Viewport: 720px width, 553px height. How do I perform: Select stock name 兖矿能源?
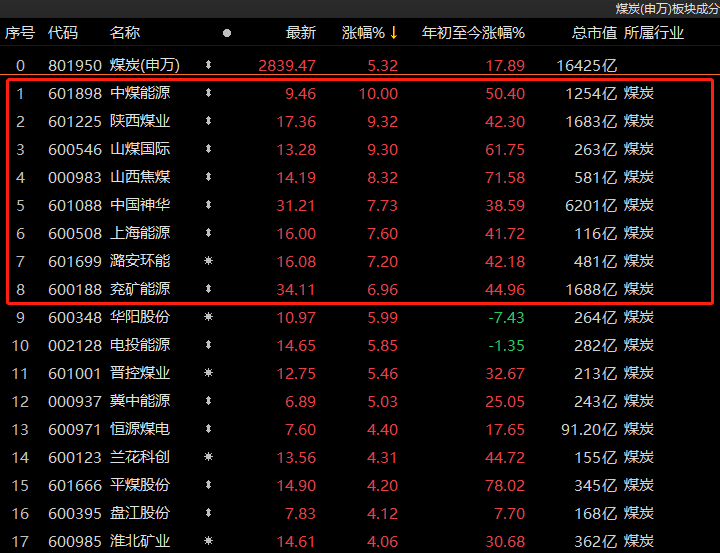coord(140,289)
